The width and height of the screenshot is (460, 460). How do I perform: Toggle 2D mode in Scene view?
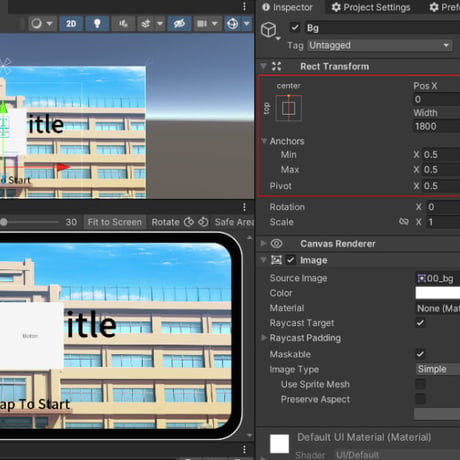tap(71, 24)
